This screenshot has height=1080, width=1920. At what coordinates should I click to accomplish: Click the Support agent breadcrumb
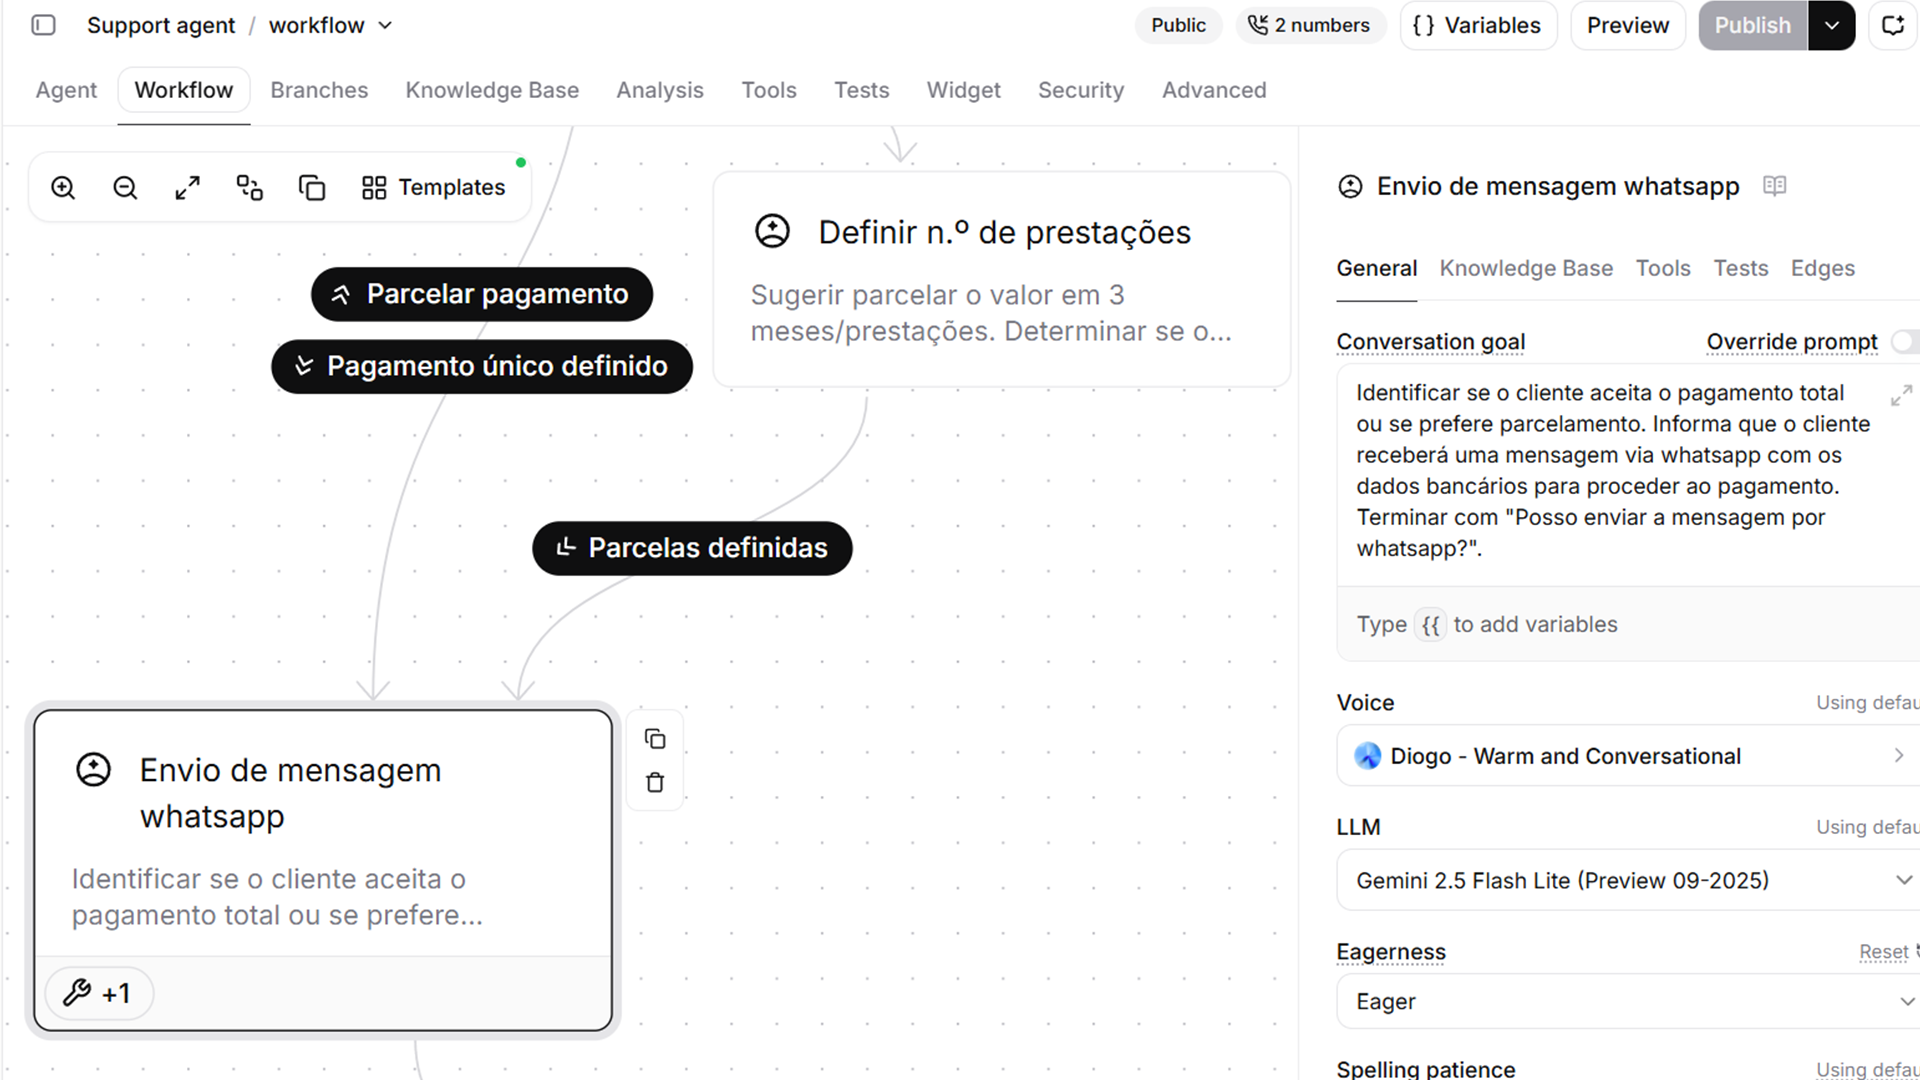tap(161, 25)
